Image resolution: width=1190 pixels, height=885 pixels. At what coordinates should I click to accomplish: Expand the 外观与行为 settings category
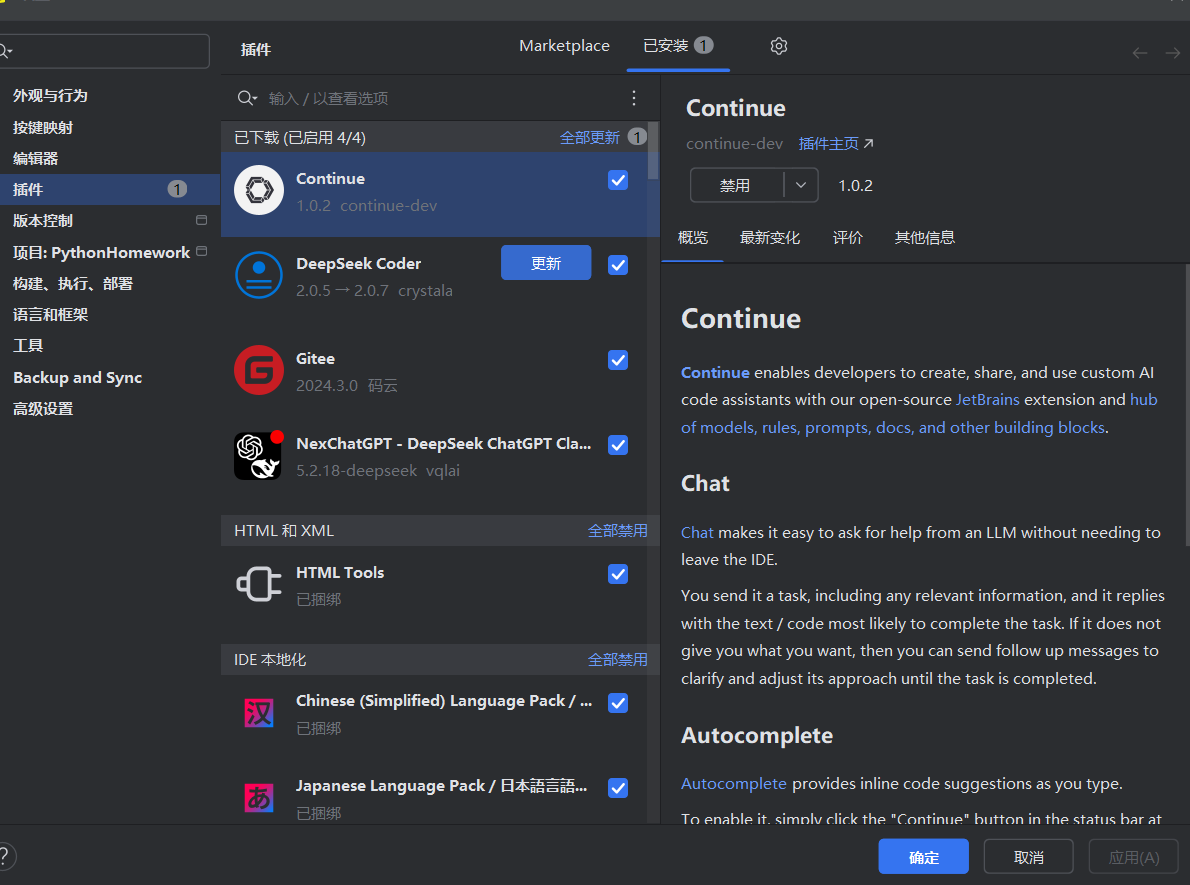coord(50,96)
